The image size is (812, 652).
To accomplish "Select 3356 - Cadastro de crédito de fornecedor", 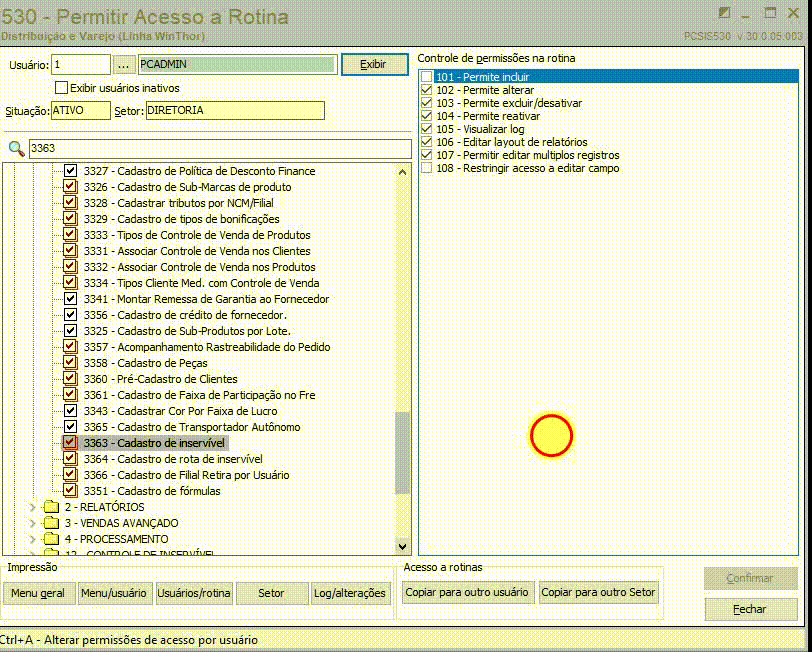I will (x=185, y=315).
